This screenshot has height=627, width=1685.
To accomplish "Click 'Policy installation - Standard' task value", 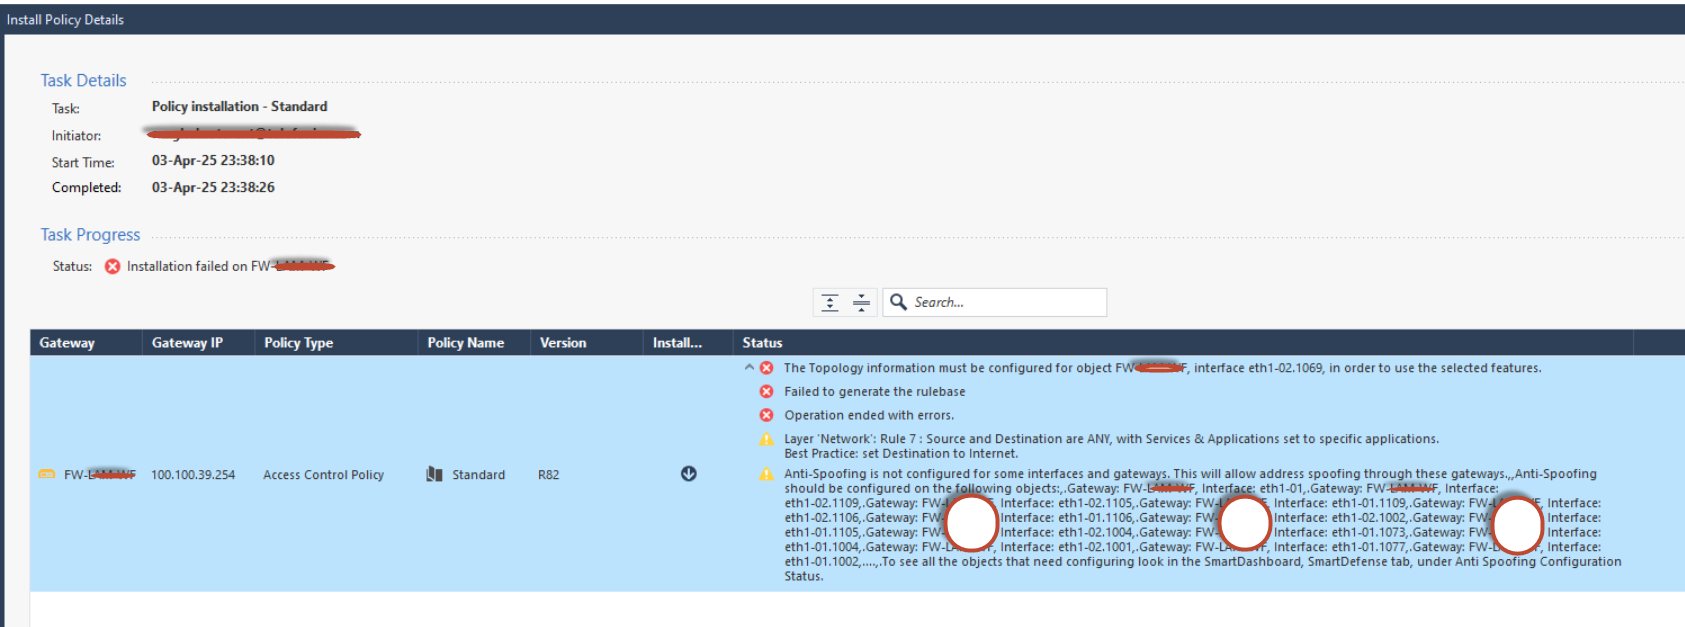I will point(239,106).
